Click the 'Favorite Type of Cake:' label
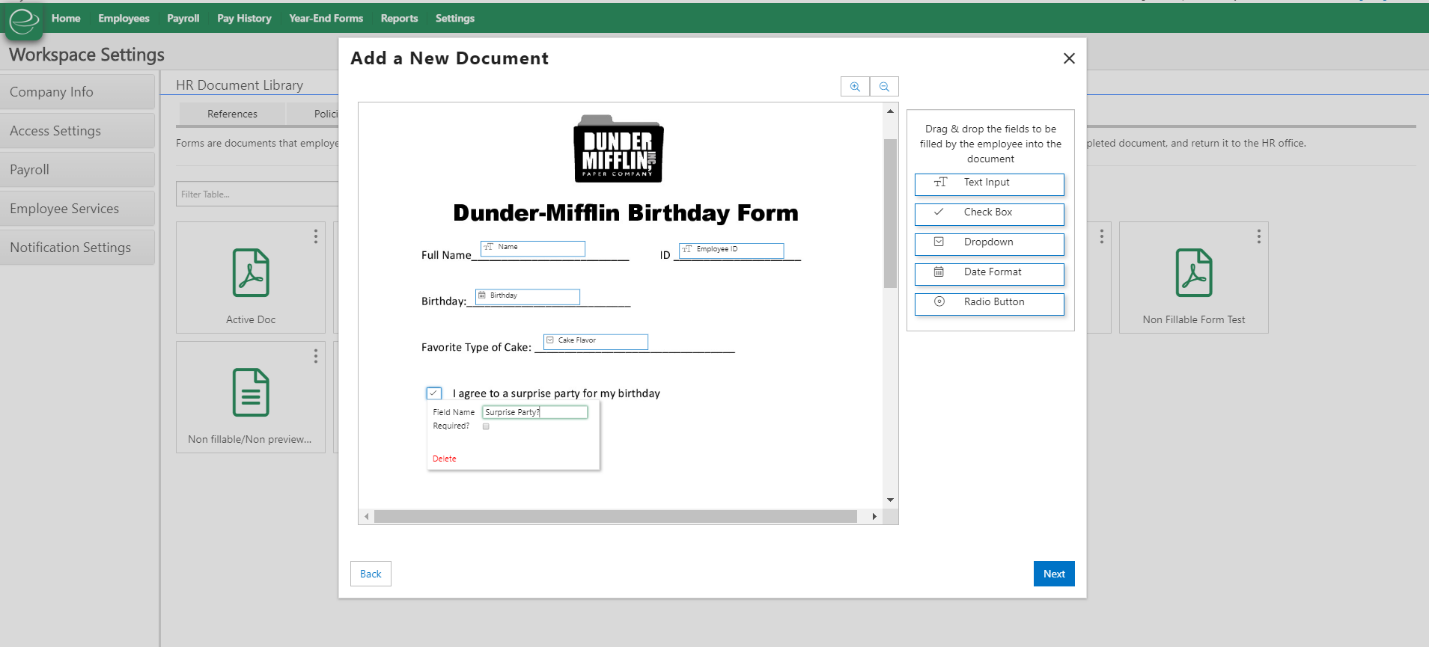 pyautogui.click(x=476, y=348)
